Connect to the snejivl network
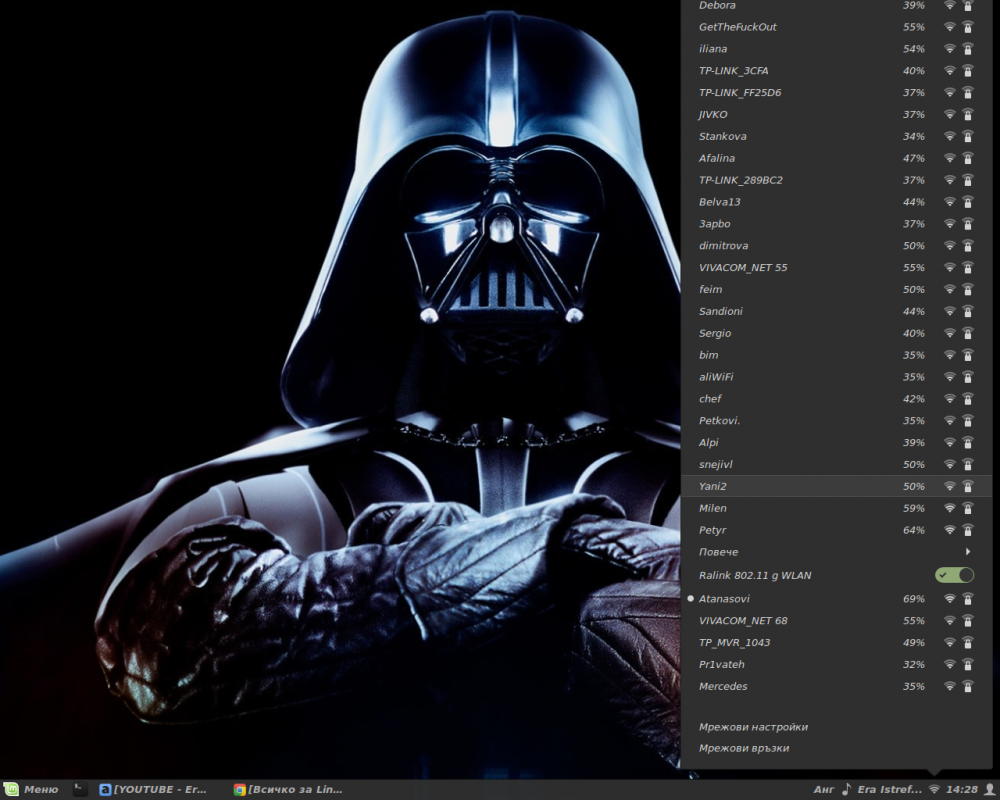The width and height of the screenshot is (1000, 800). (837, 464)
